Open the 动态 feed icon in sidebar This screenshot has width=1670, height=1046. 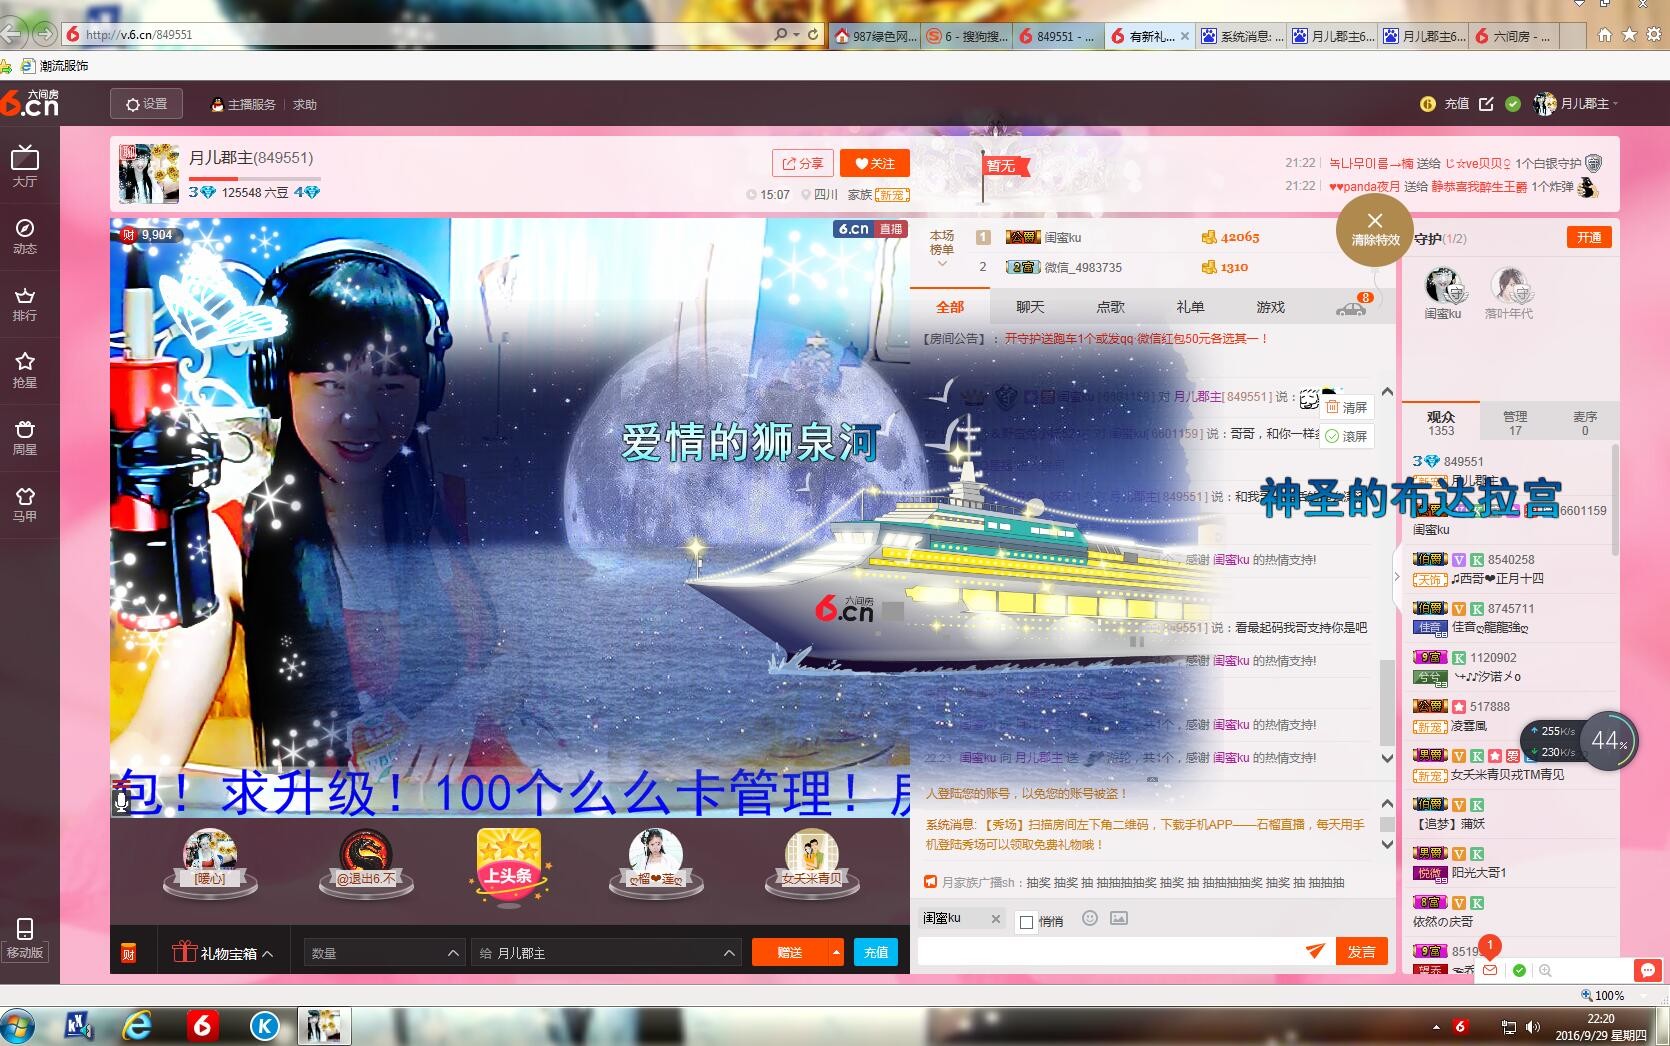point(25,235)
